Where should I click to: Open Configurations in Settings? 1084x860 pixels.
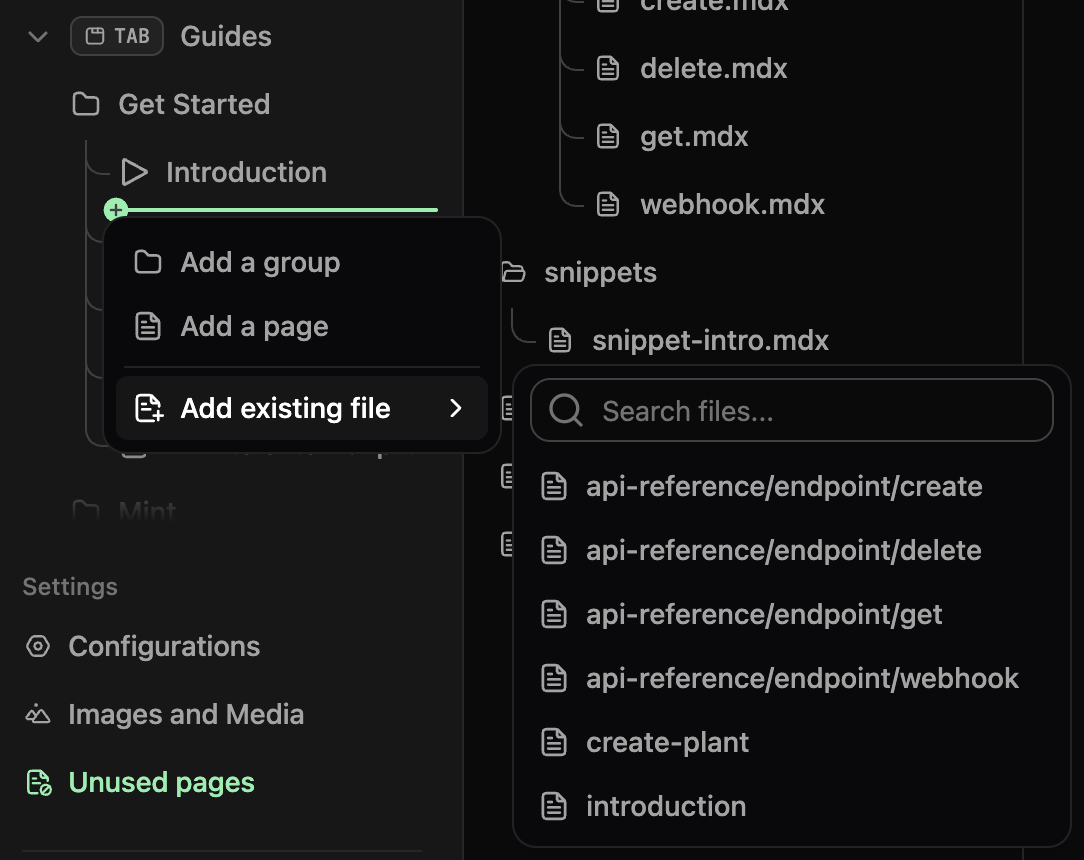click(164, 646)
